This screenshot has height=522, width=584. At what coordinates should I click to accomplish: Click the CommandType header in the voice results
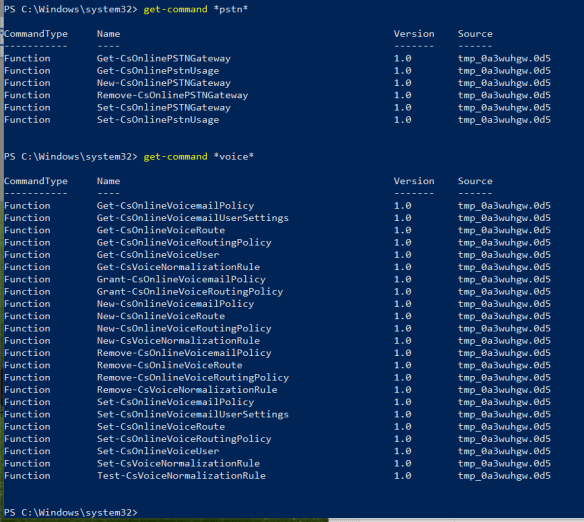(36, 181)
